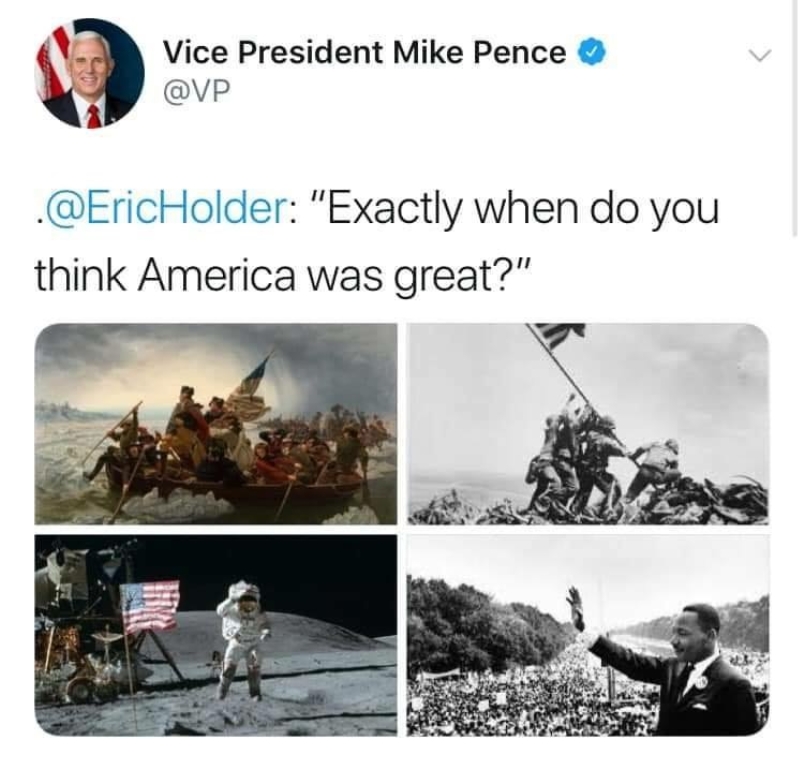Open the tweet options chevron menu
Screen dimensions: 803x768
click(759, 55)
